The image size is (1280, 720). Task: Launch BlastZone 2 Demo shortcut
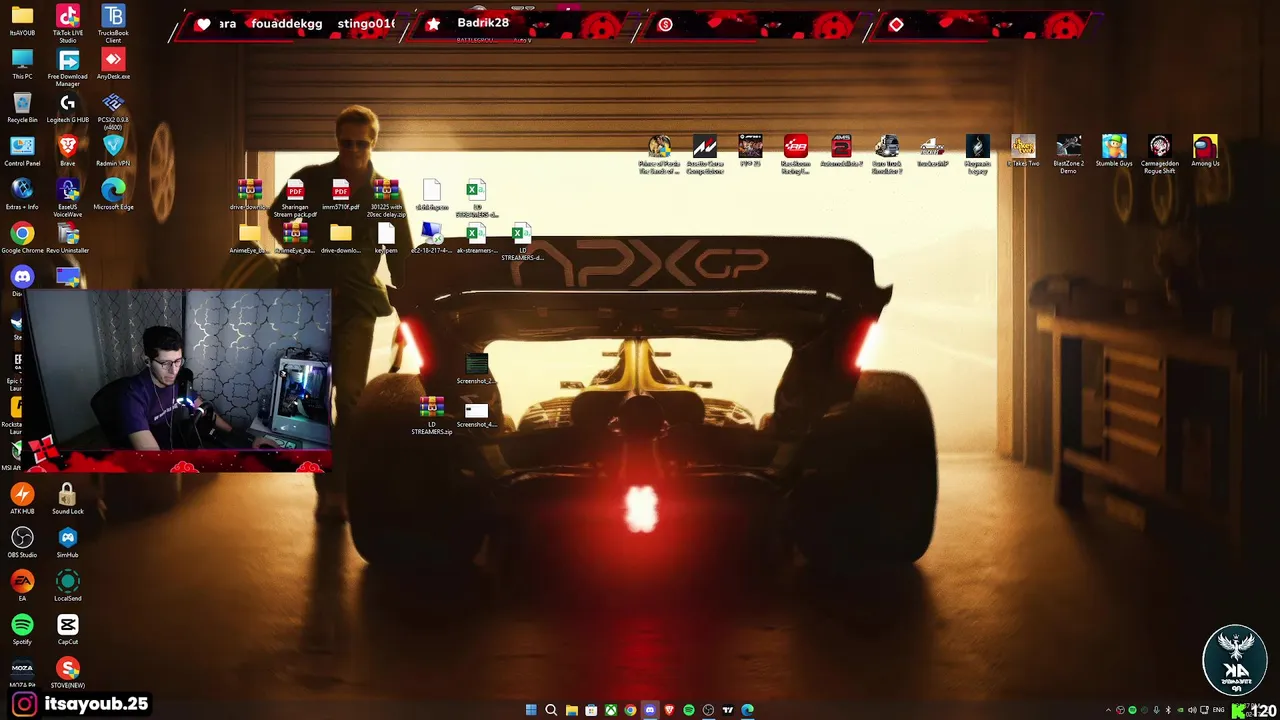pos(1068,155)
